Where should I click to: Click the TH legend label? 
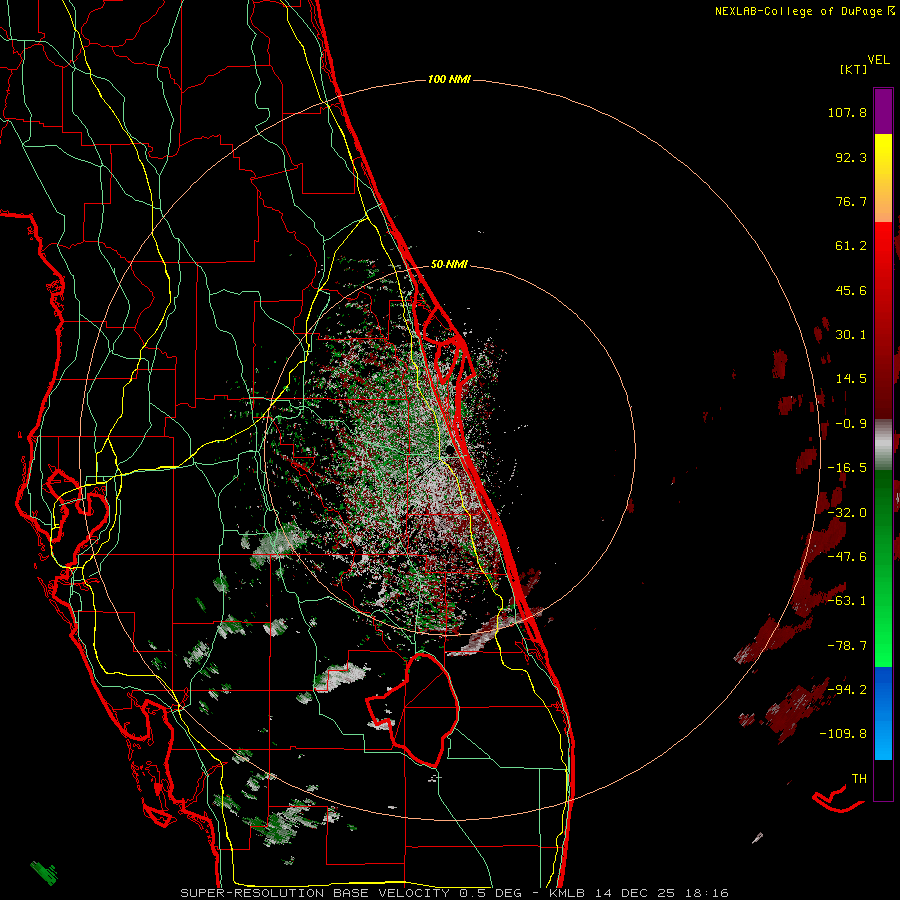(859, 779)
